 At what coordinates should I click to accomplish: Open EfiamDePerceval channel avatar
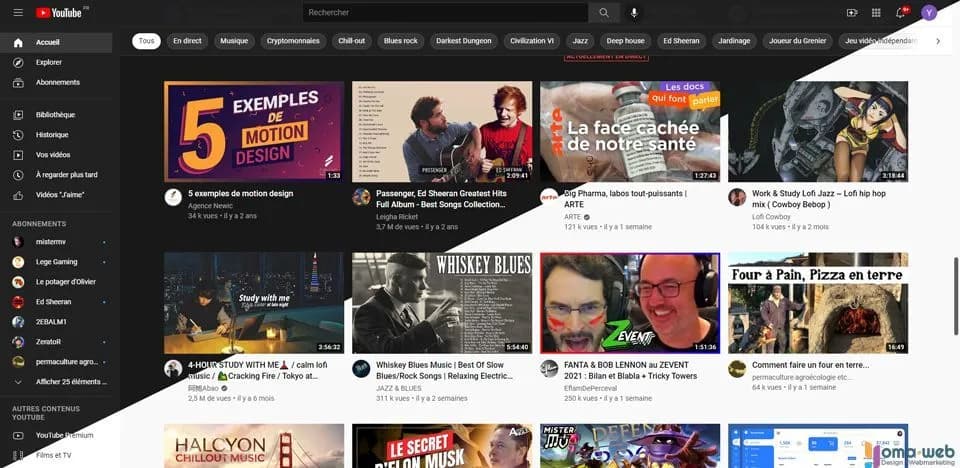(x=549, y=369)
